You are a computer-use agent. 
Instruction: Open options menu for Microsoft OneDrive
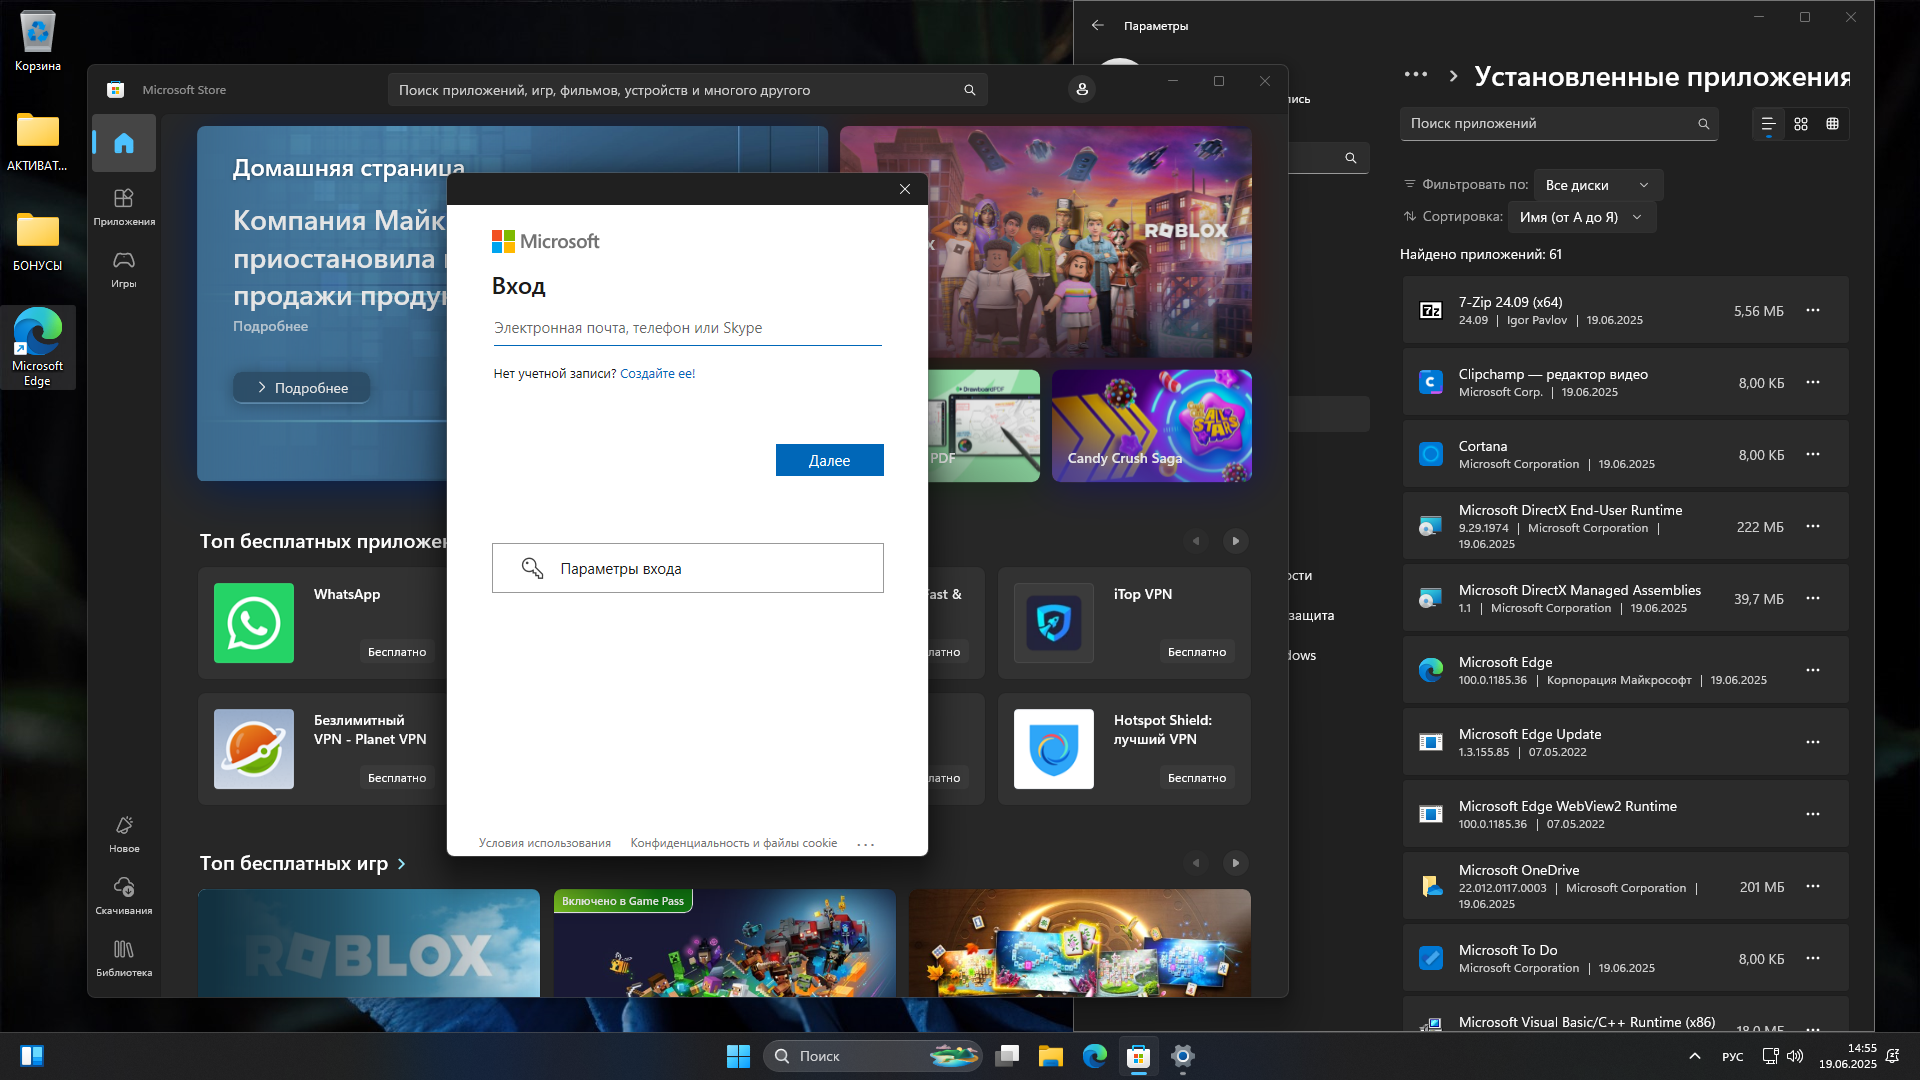pos(1813,887)
